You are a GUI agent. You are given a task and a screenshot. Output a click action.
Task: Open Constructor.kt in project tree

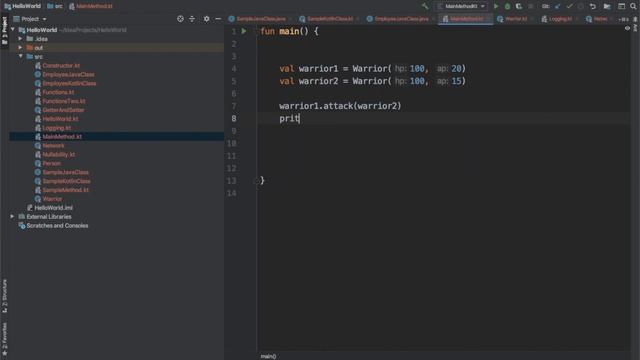[61, 66]
